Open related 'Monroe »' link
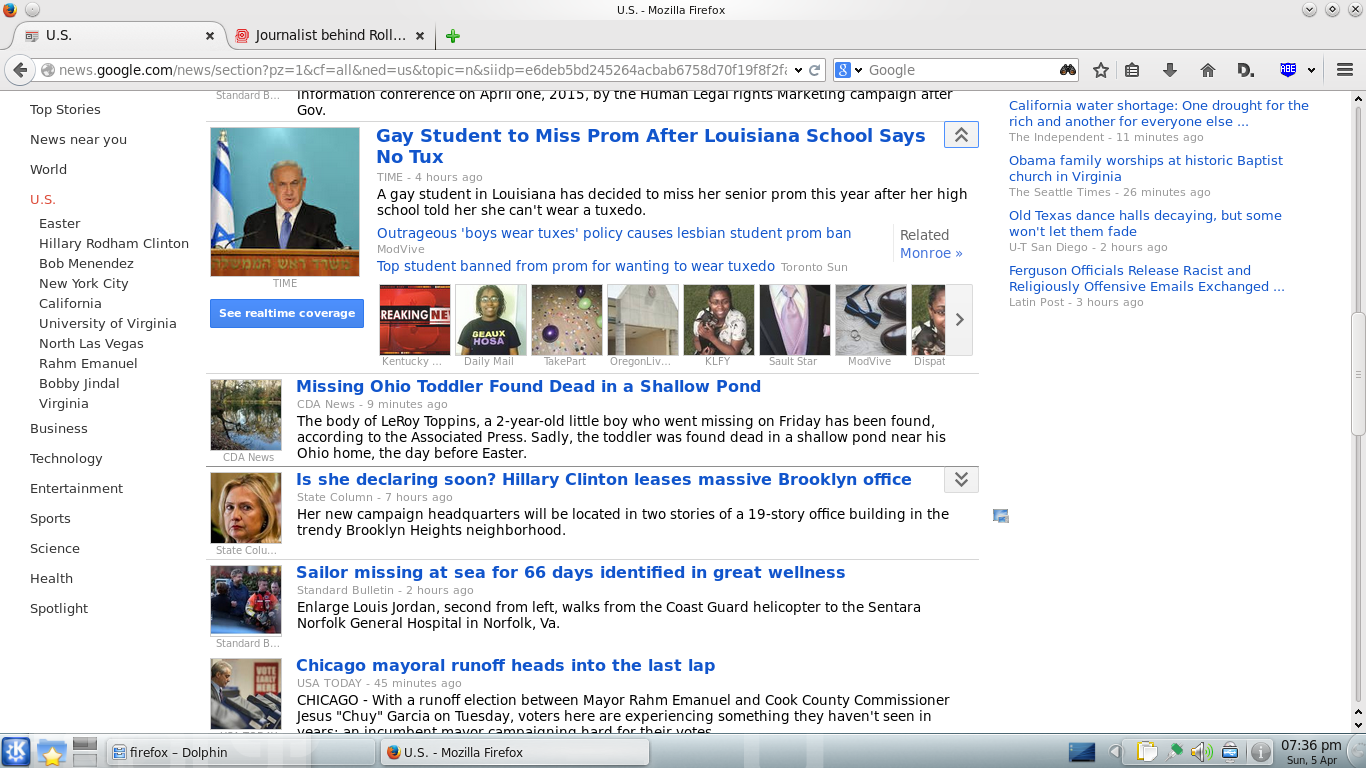 (x=931, y=253)
